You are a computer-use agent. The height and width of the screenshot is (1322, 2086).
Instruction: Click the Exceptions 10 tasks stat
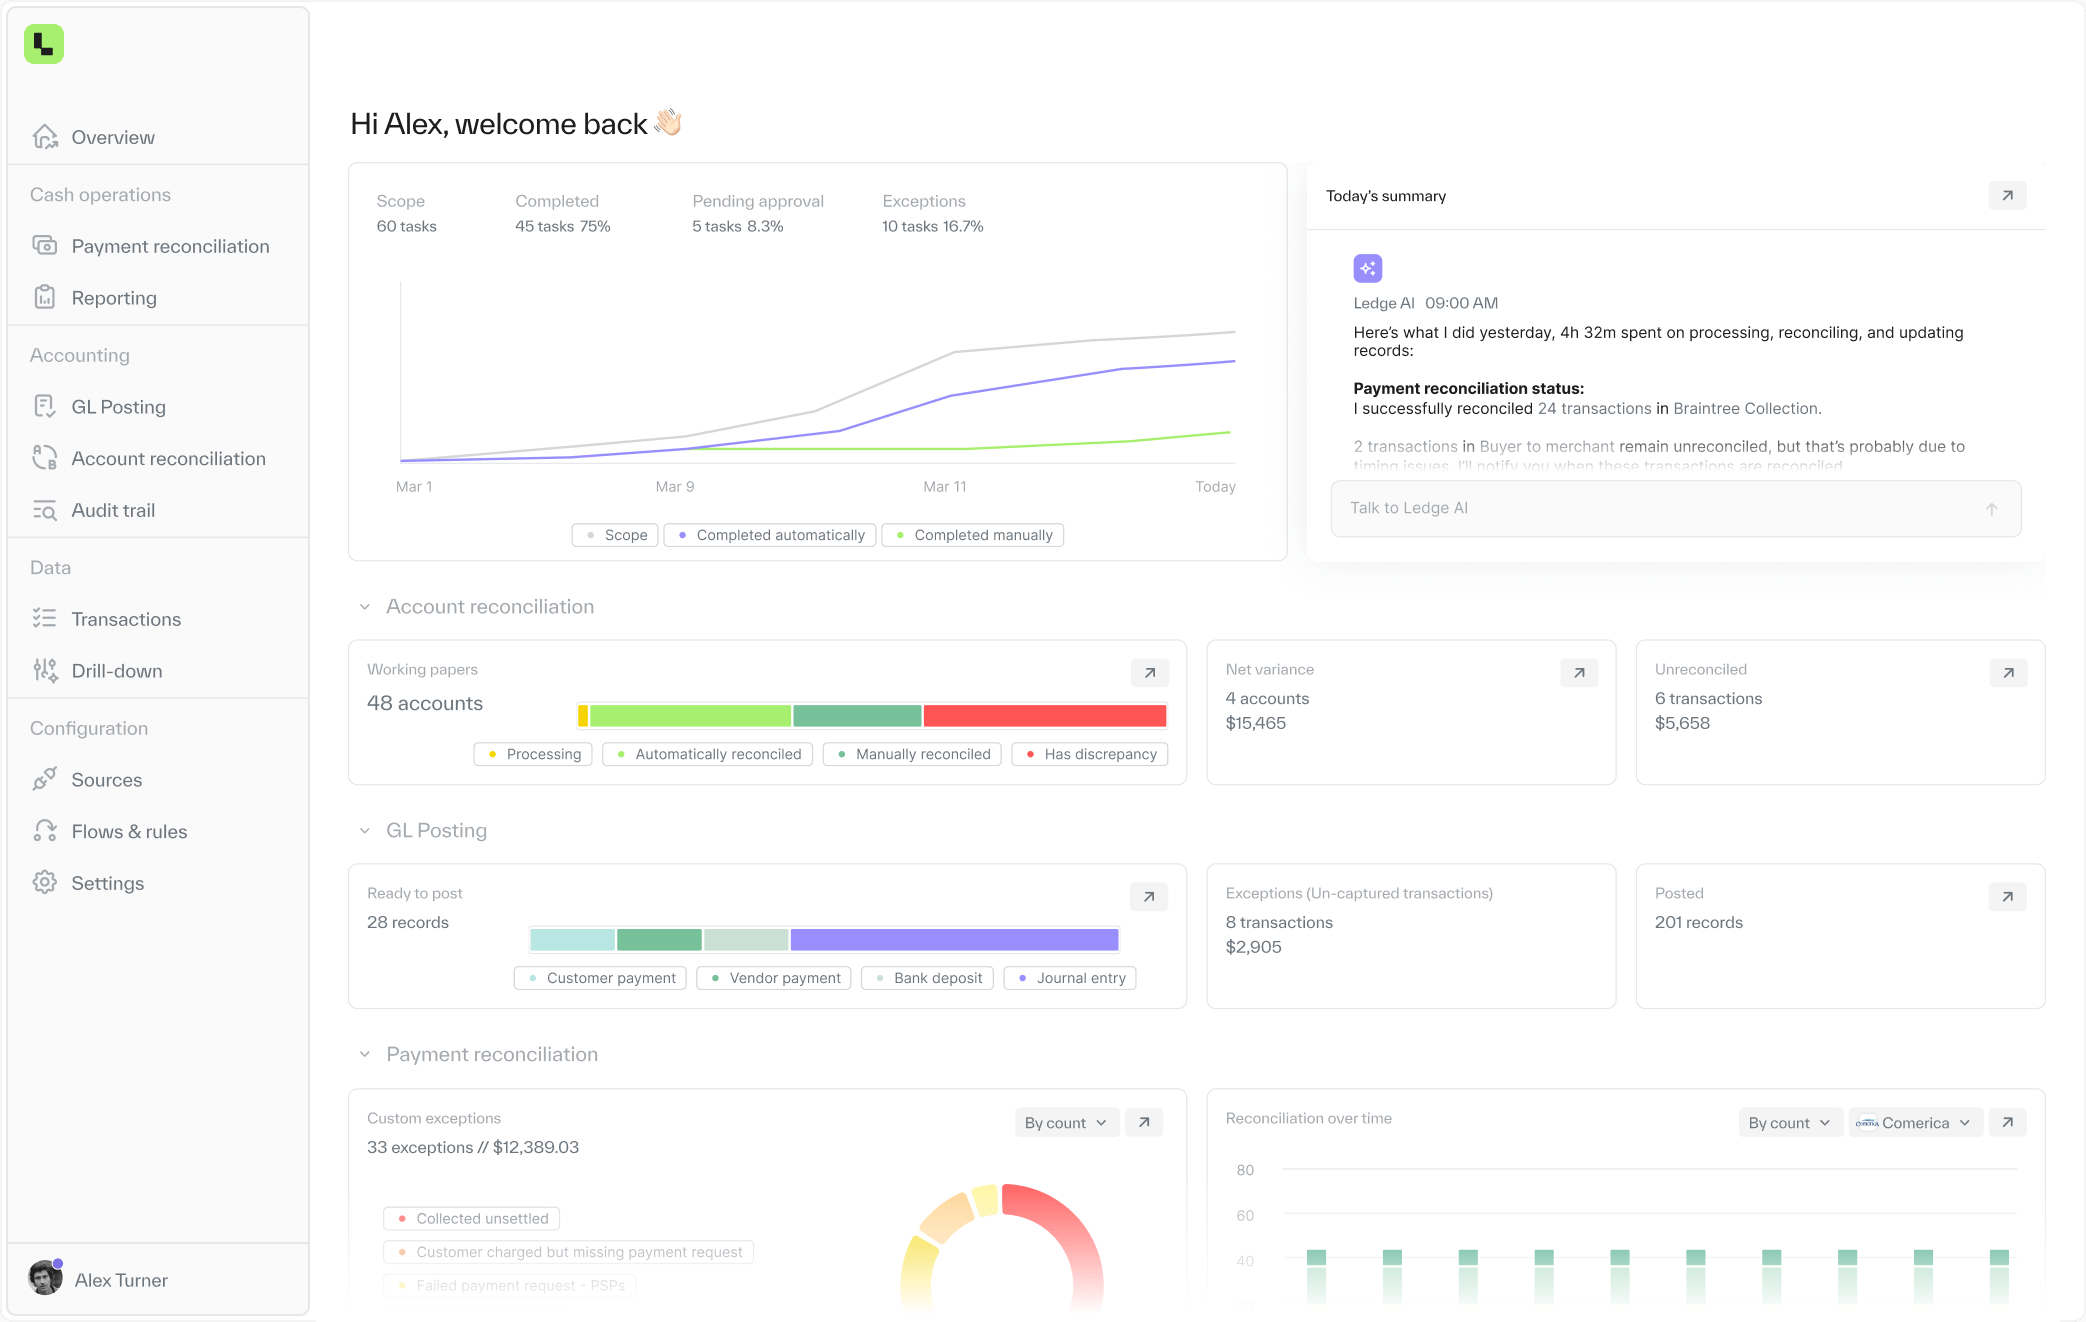coord(932,214)
